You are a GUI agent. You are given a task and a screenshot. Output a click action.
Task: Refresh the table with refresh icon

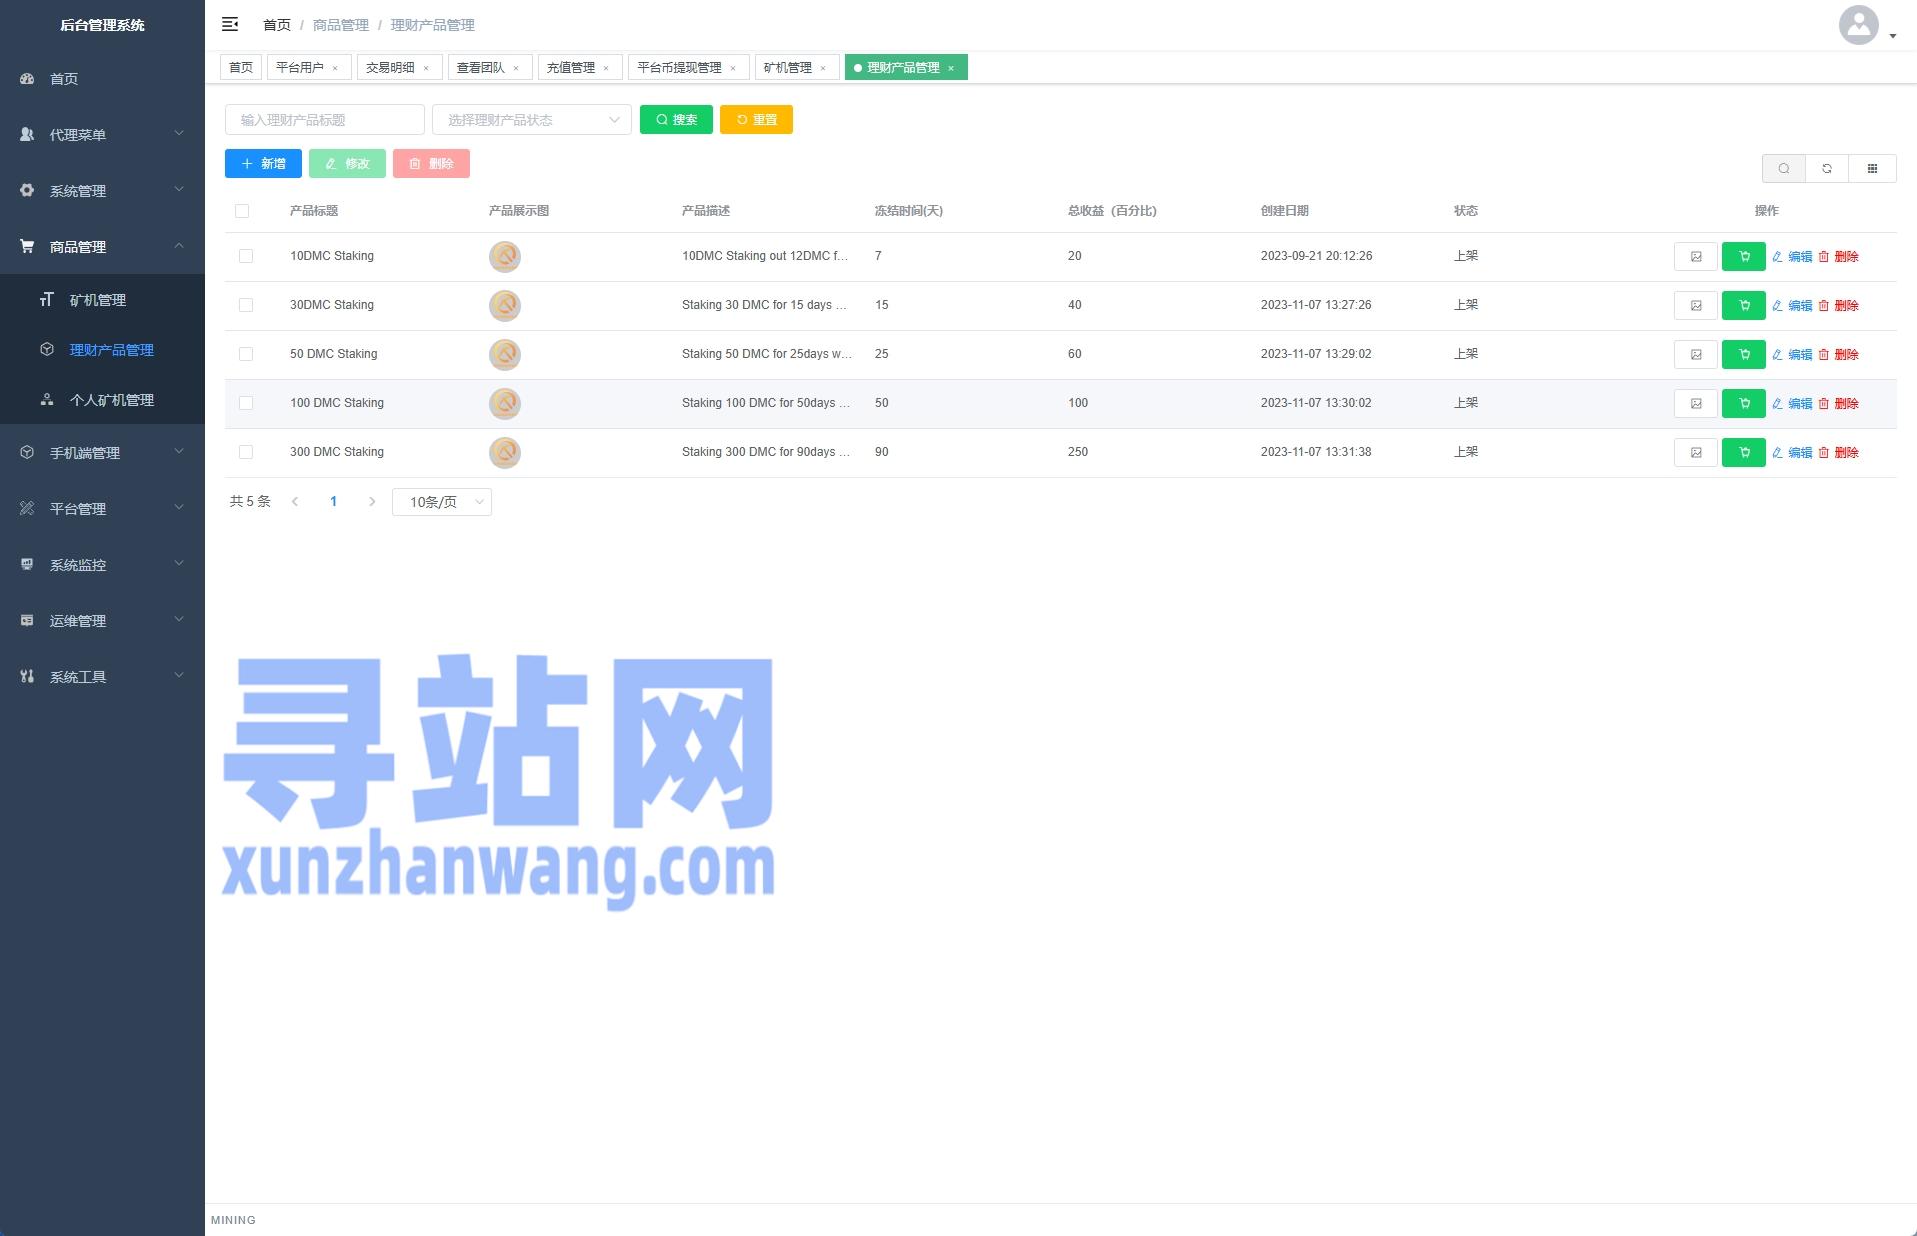[1827, 168]
